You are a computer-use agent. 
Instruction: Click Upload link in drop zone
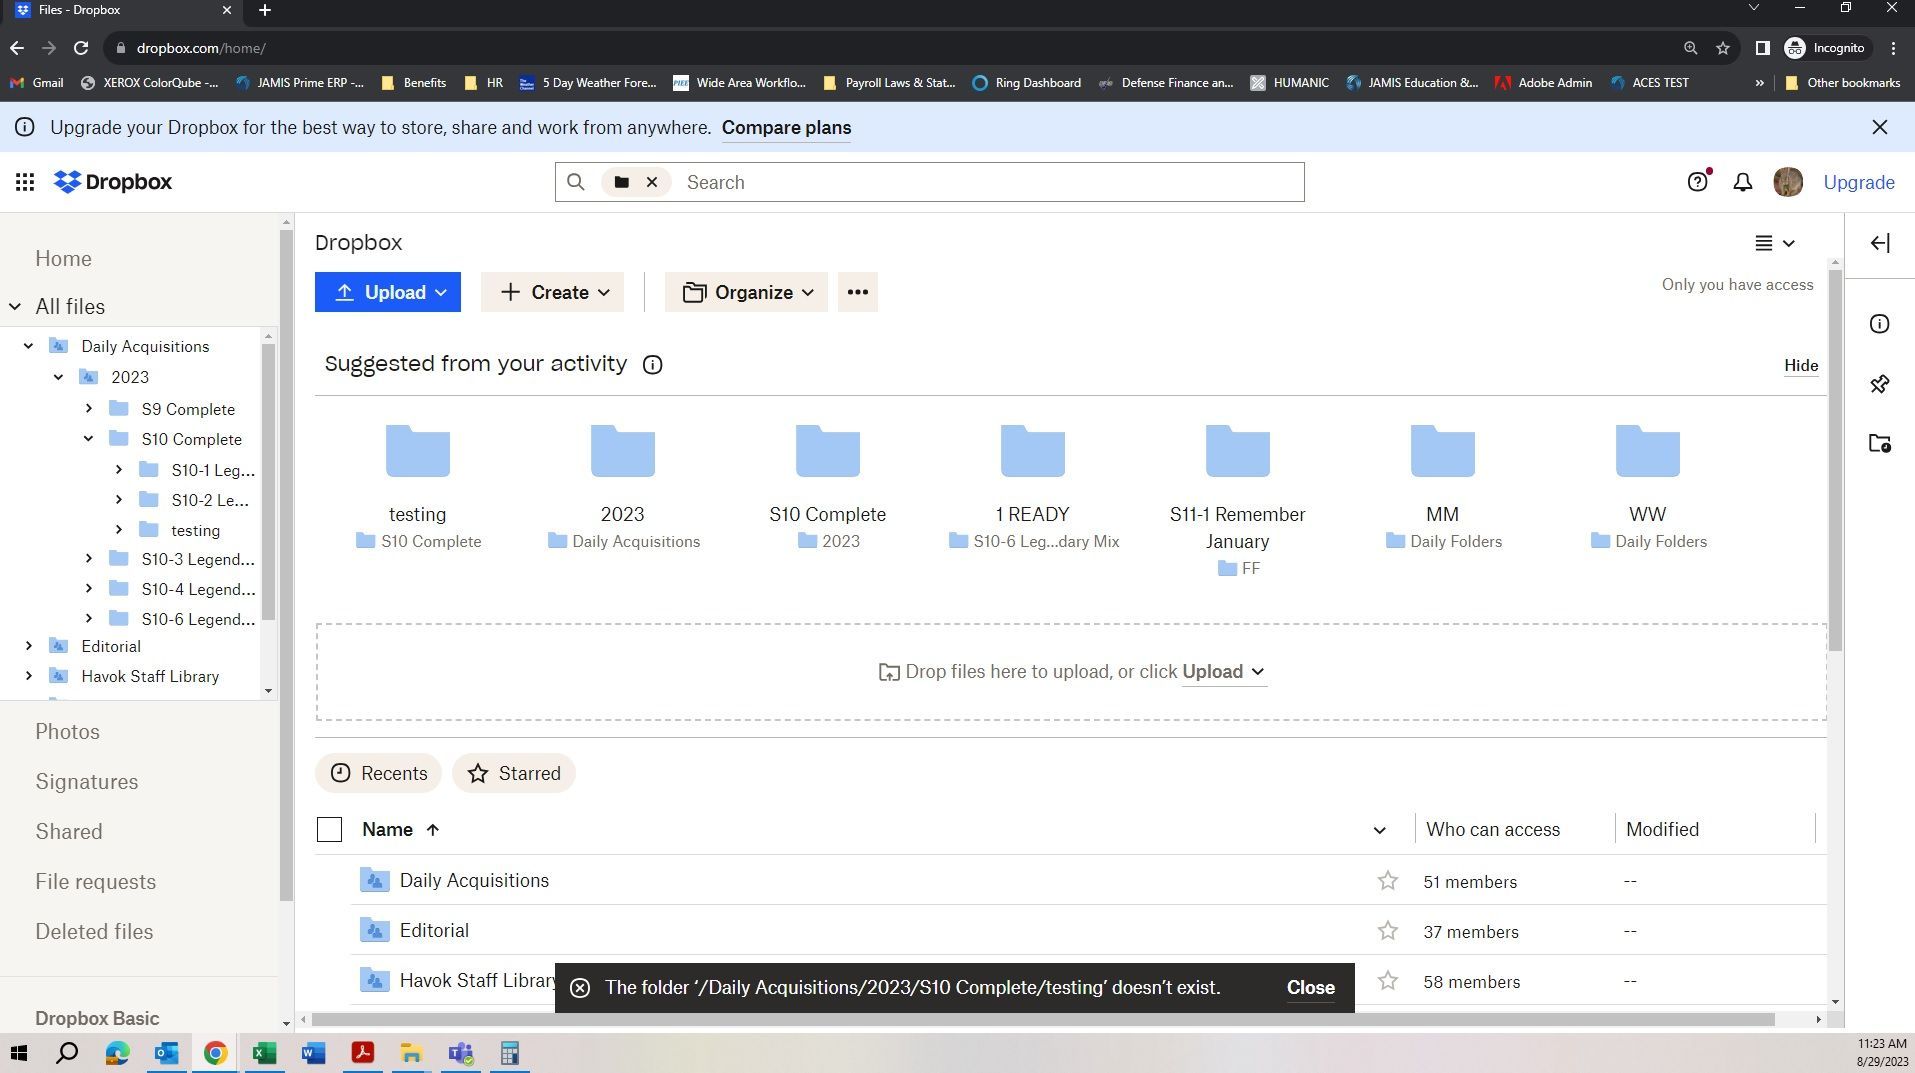tap(1223, 671)
